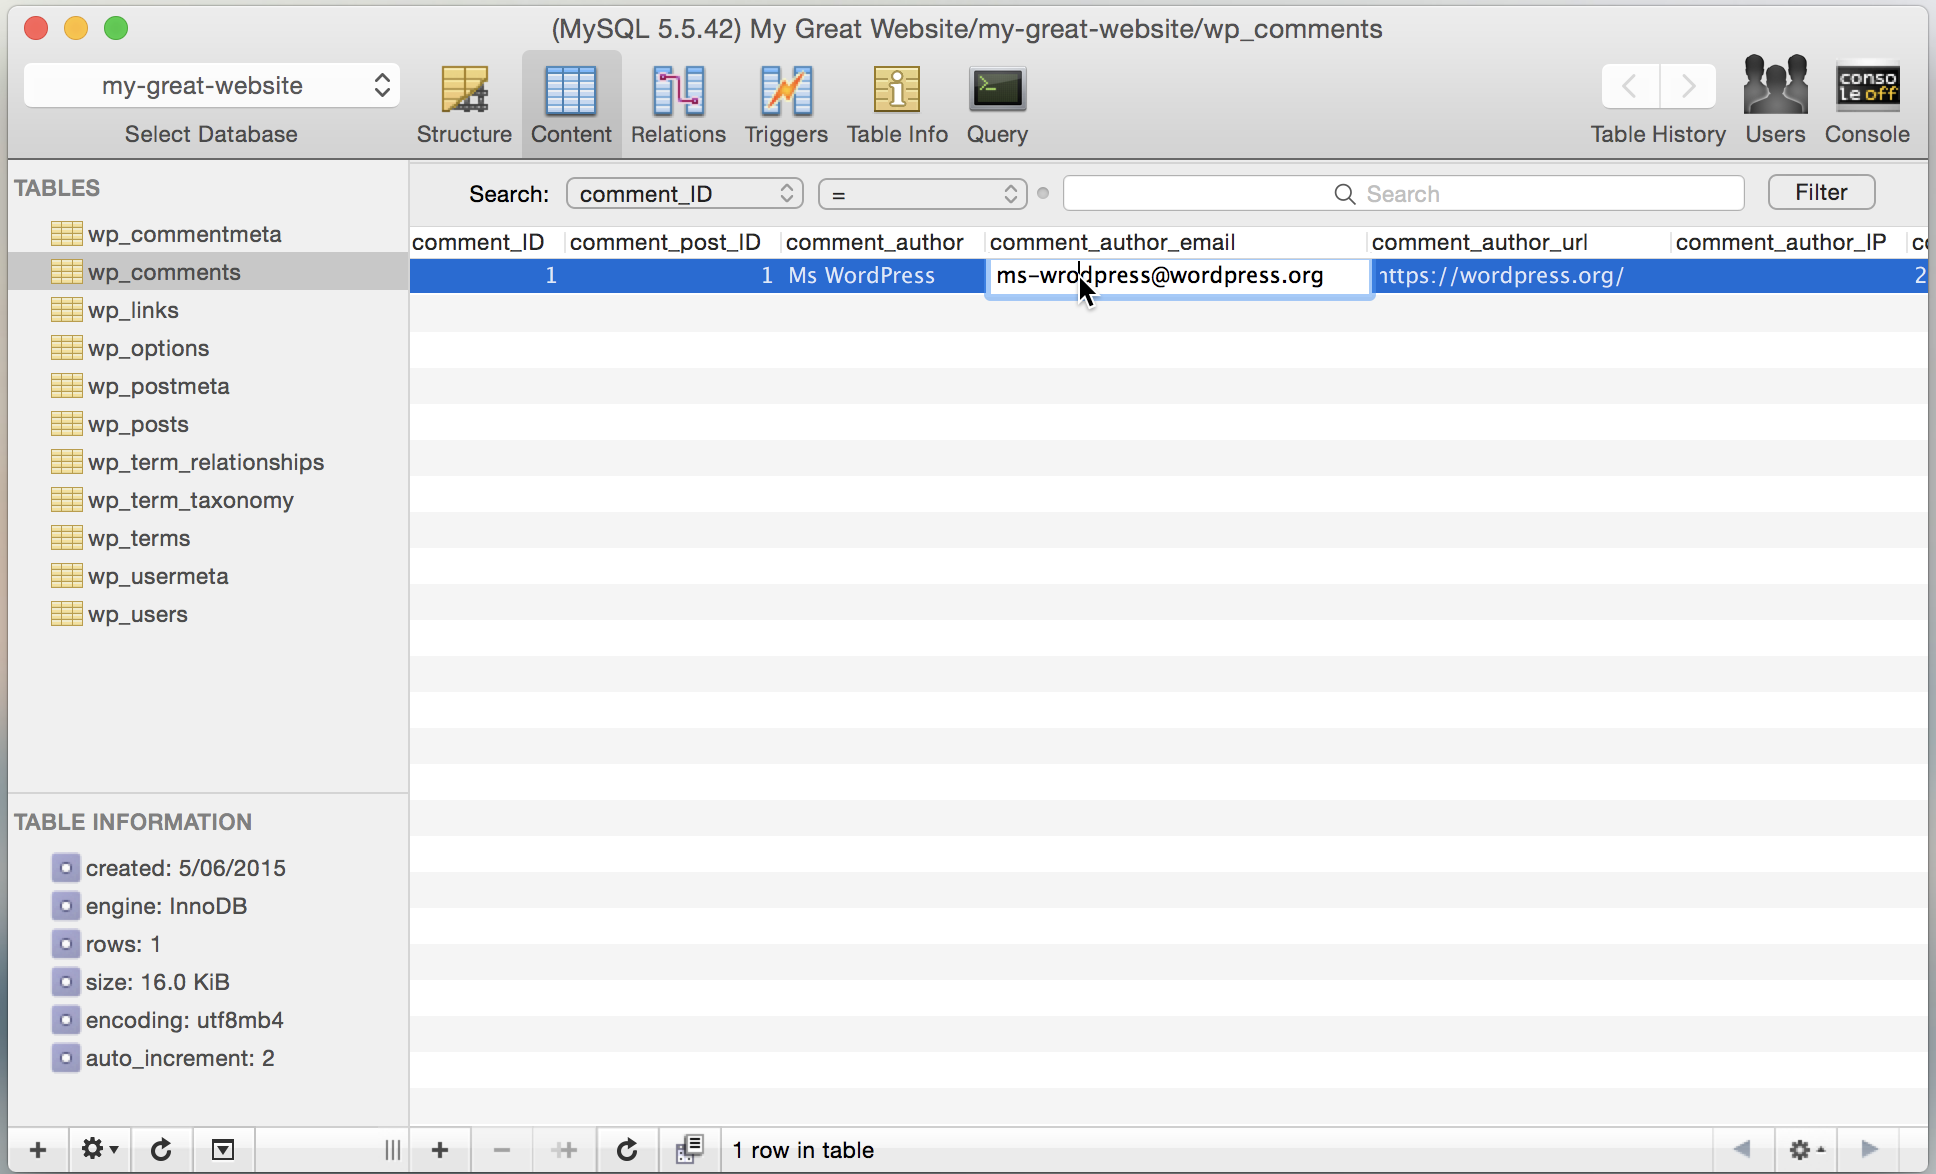Sort by comment_author column header
Viewport: 1936px width, 1174px height.
point(874,242)
